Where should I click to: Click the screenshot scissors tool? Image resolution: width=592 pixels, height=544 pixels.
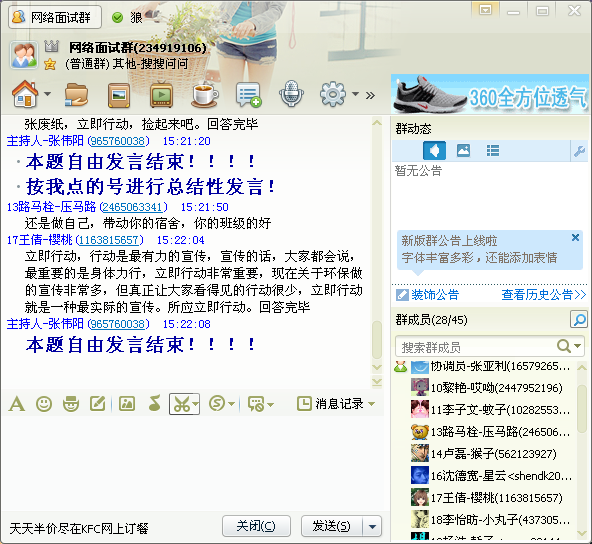point(181,404)
